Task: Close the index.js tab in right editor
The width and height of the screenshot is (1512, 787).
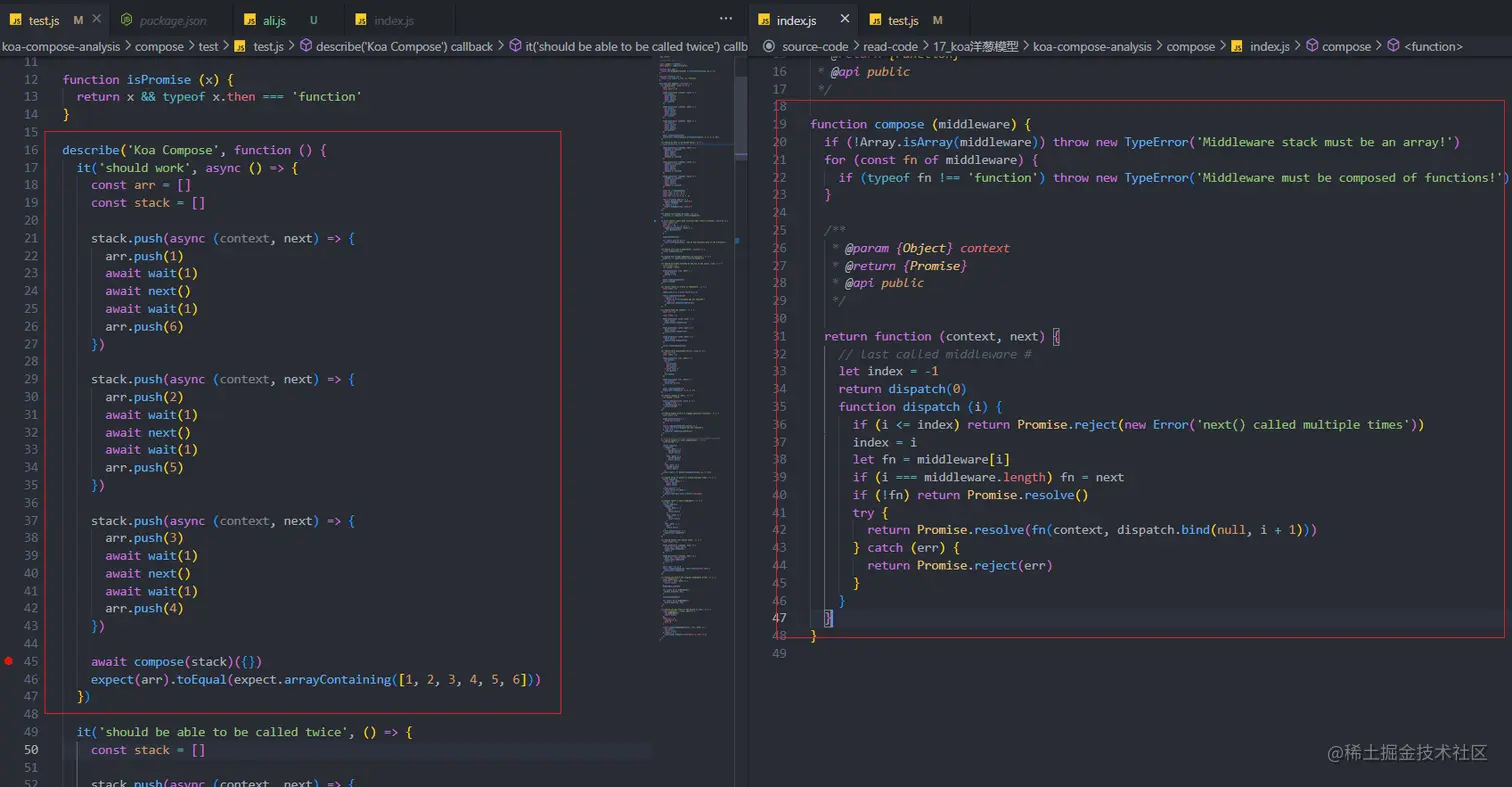Action: pyautogui.click(x=845, y=20)
